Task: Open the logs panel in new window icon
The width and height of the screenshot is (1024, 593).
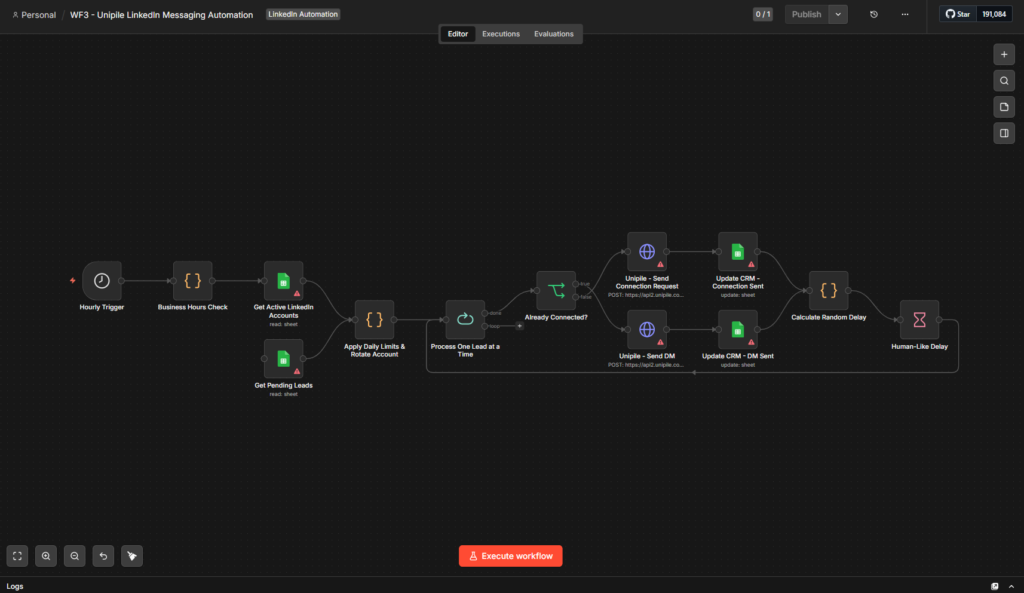Action: (995, 586)
